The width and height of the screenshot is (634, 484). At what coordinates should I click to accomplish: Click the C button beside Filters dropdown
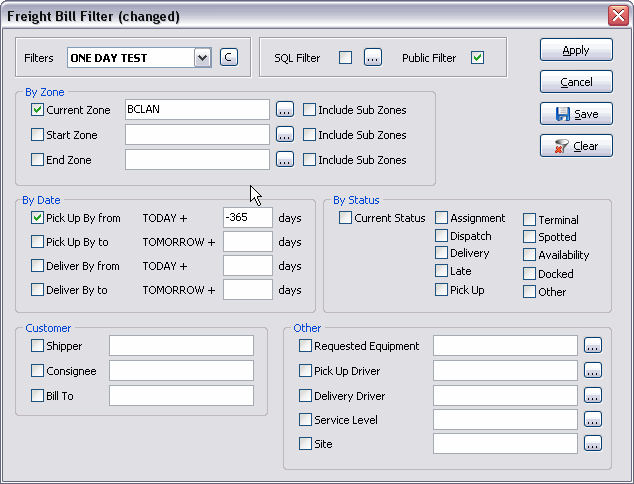229,58
